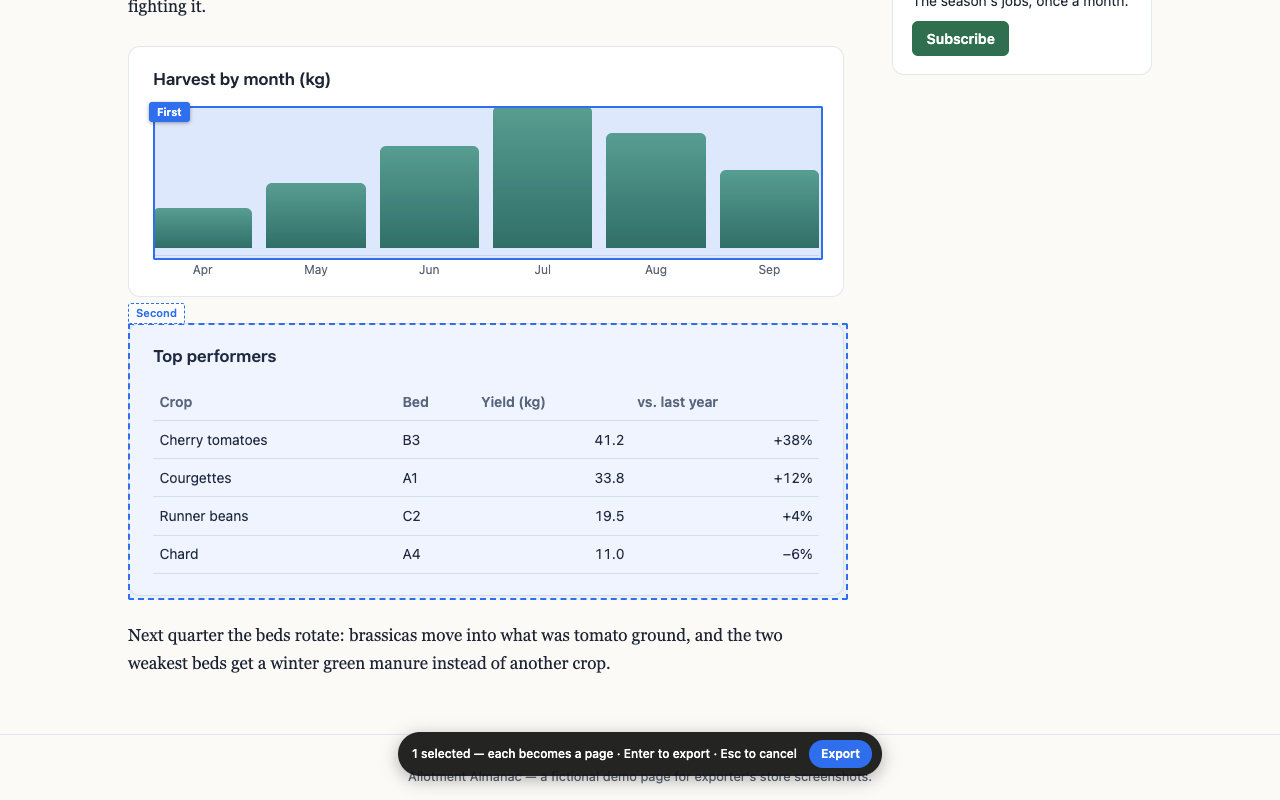1280x800 pixels.
Task: Select the Second dashed badge label
Action: tap(156, 313)
